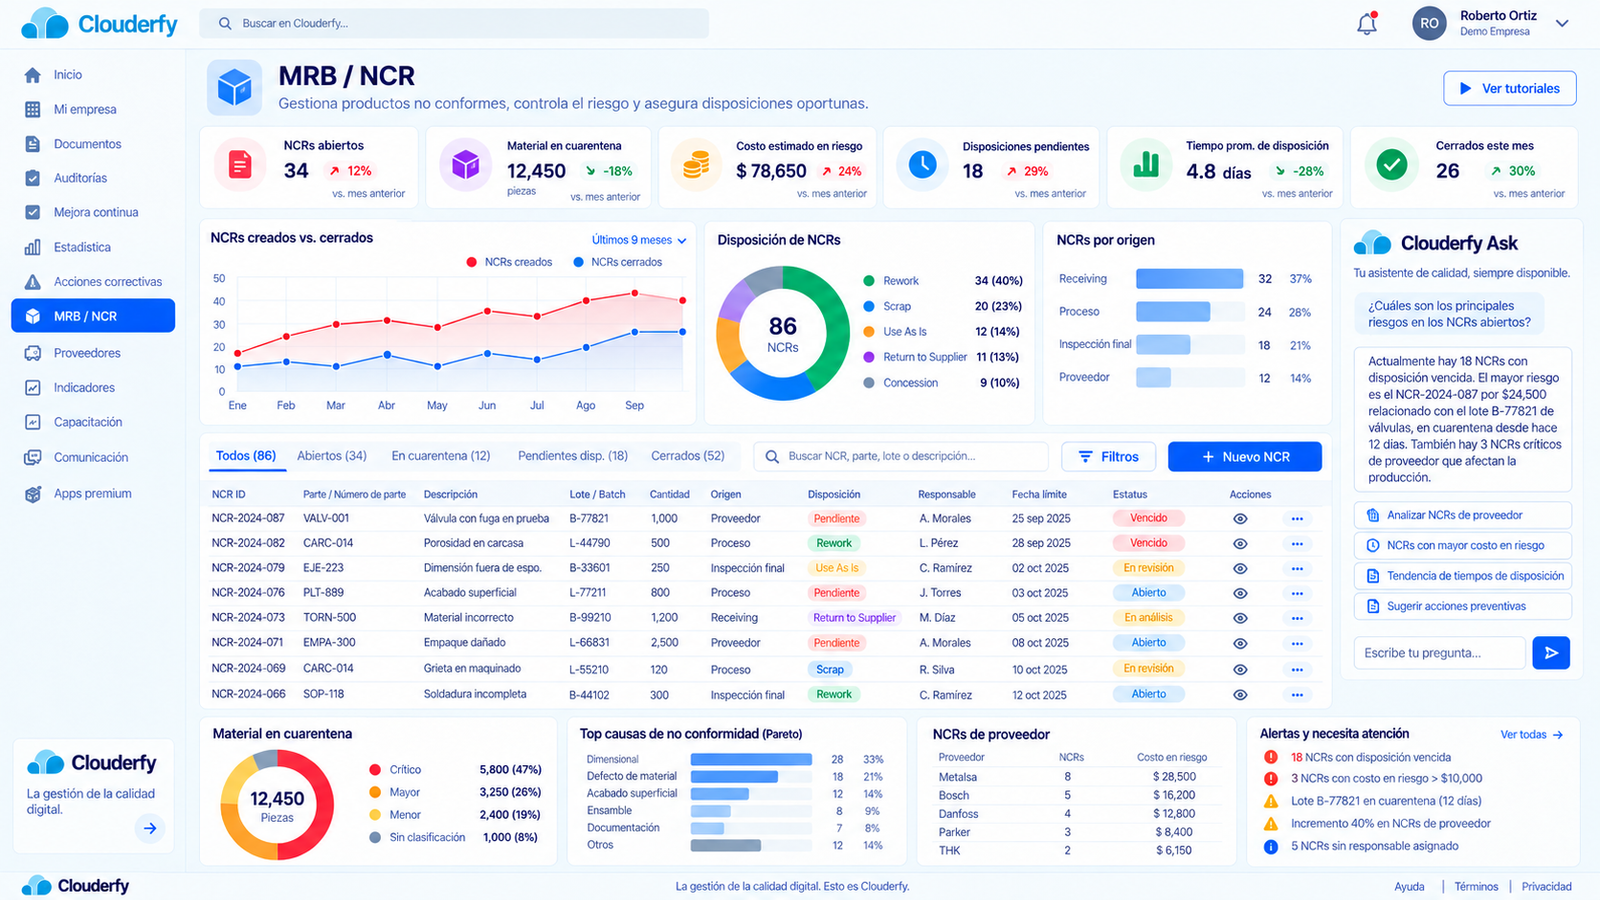The height and width of the screenshot is (900, 1600).
Task: Expand the Roberto Ortiz account menu
Action: [x=1562, y=23]
